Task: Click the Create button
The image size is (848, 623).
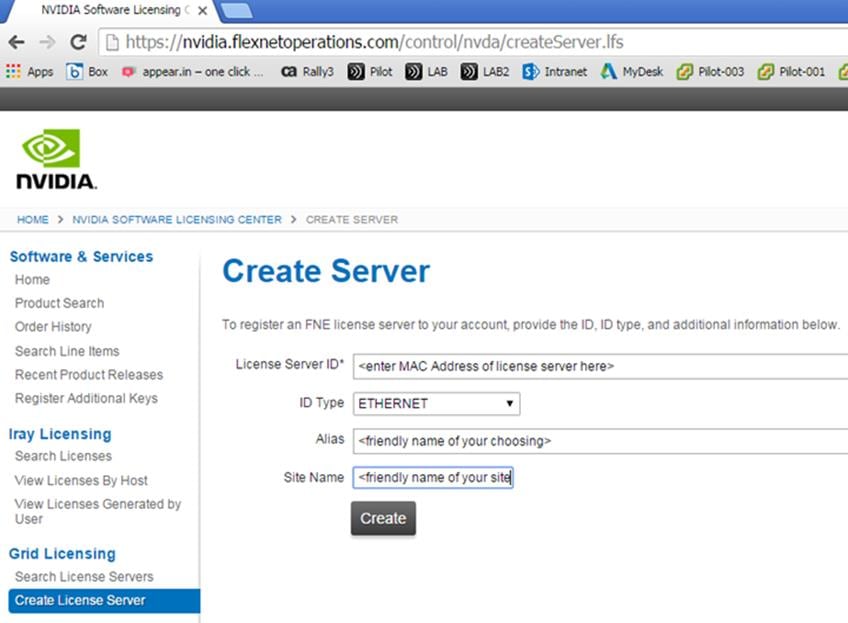Action: [383, 518]
